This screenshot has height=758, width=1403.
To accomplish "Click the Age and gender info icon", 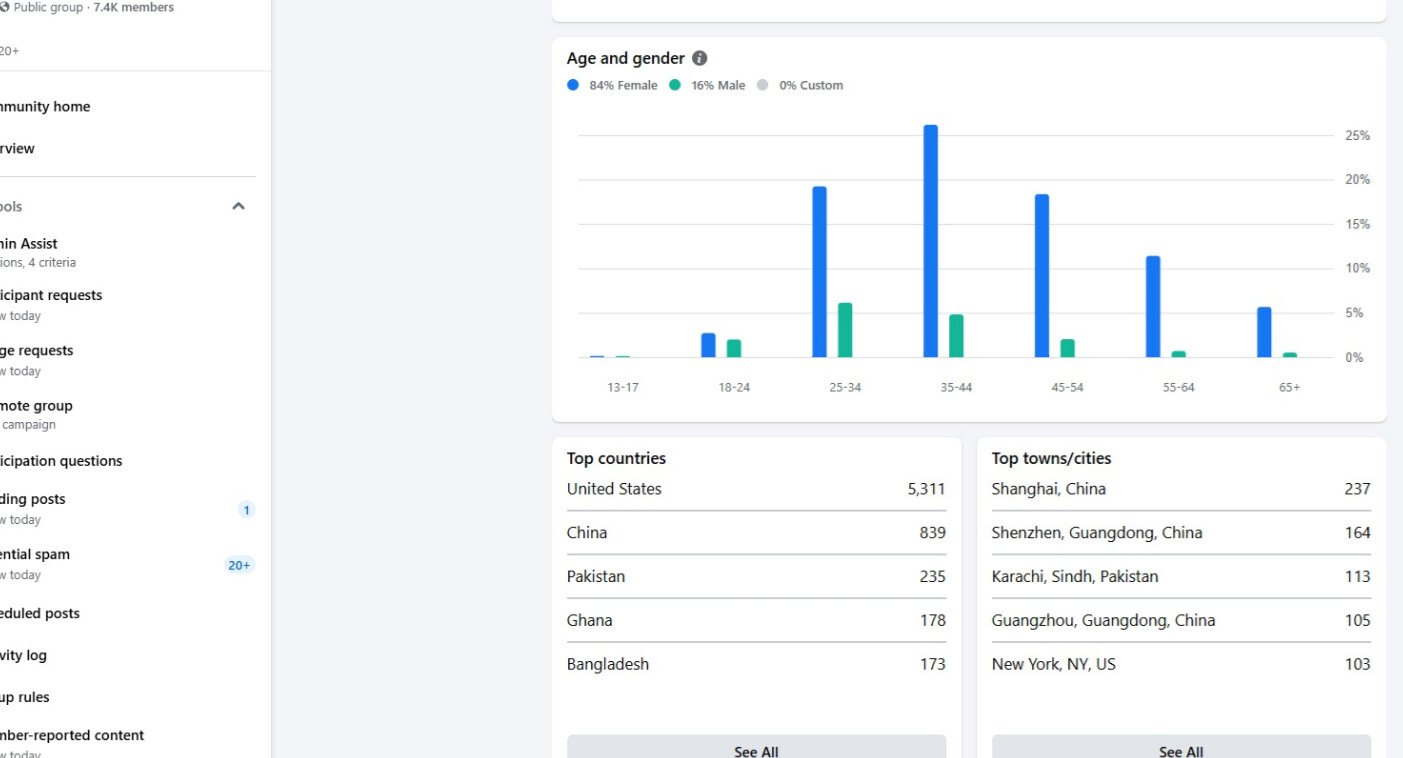I will 700,59.
